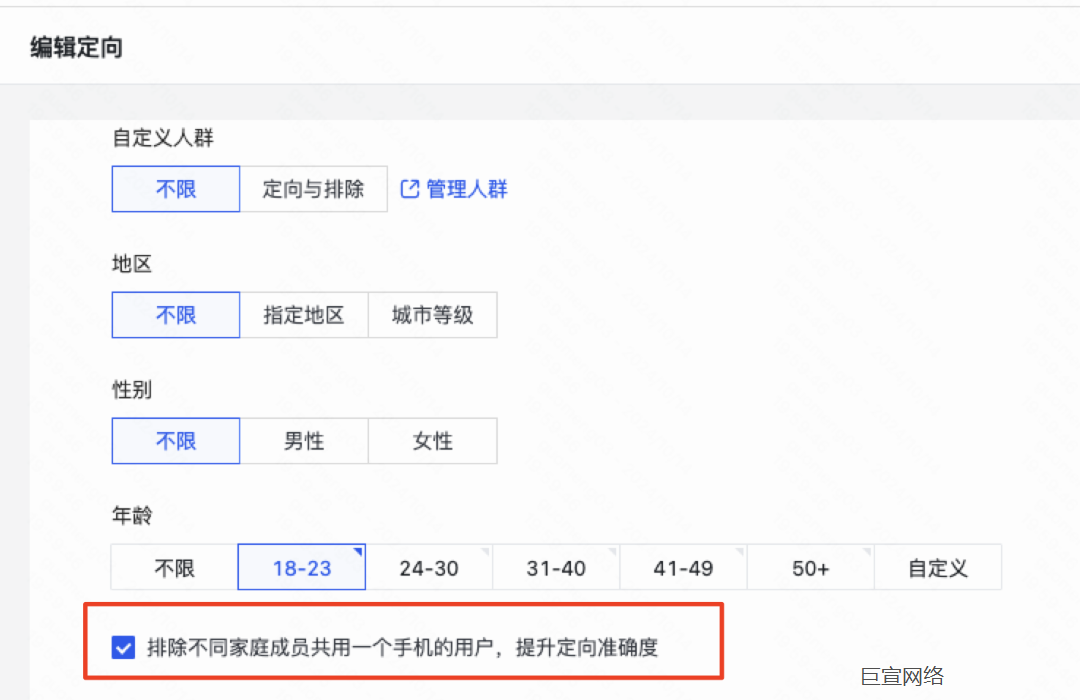Reset gender to 不限
The height and width of the screenshot is (700, 1080).
point(175,440)
